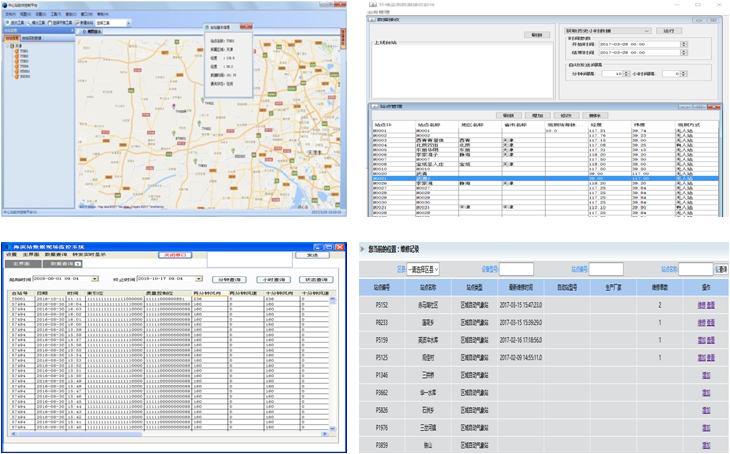The height and width of the screenshot is (454, 730).
Task: Click the 站点编号 input field
Action: point(606,269)
